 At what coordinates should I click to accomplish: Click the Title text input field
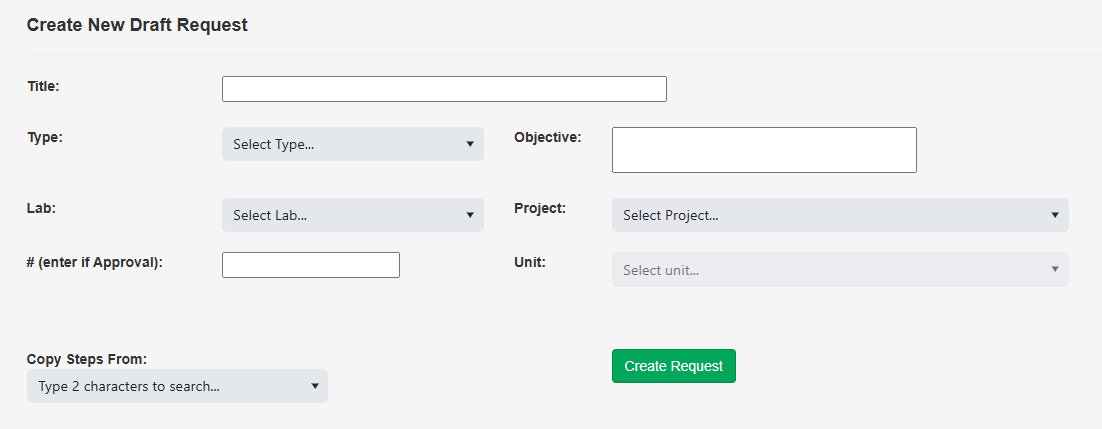[x=444, y=89]
